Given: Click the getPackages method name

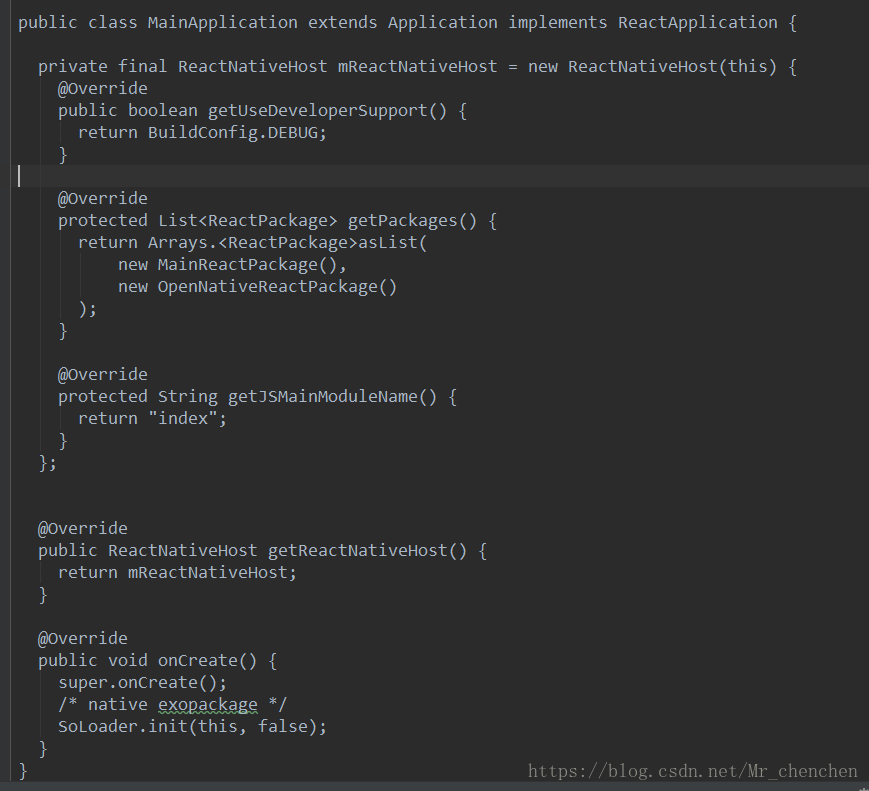Looking at the screenshot, I should pos(402,221).
